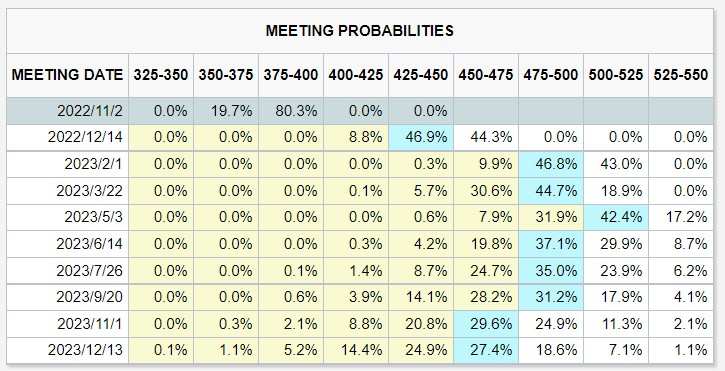Click the 27.4% cell for 2023/12/13

pyautogui.click(x=486, y=350)
